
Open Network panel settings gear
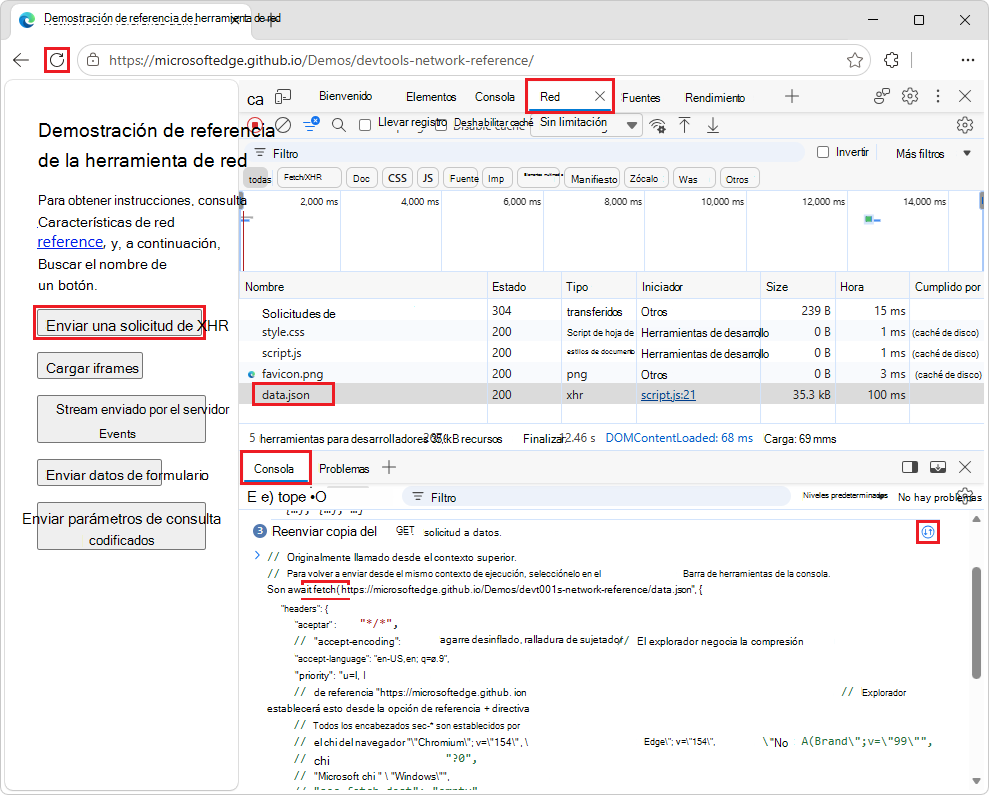coord(964,125)
